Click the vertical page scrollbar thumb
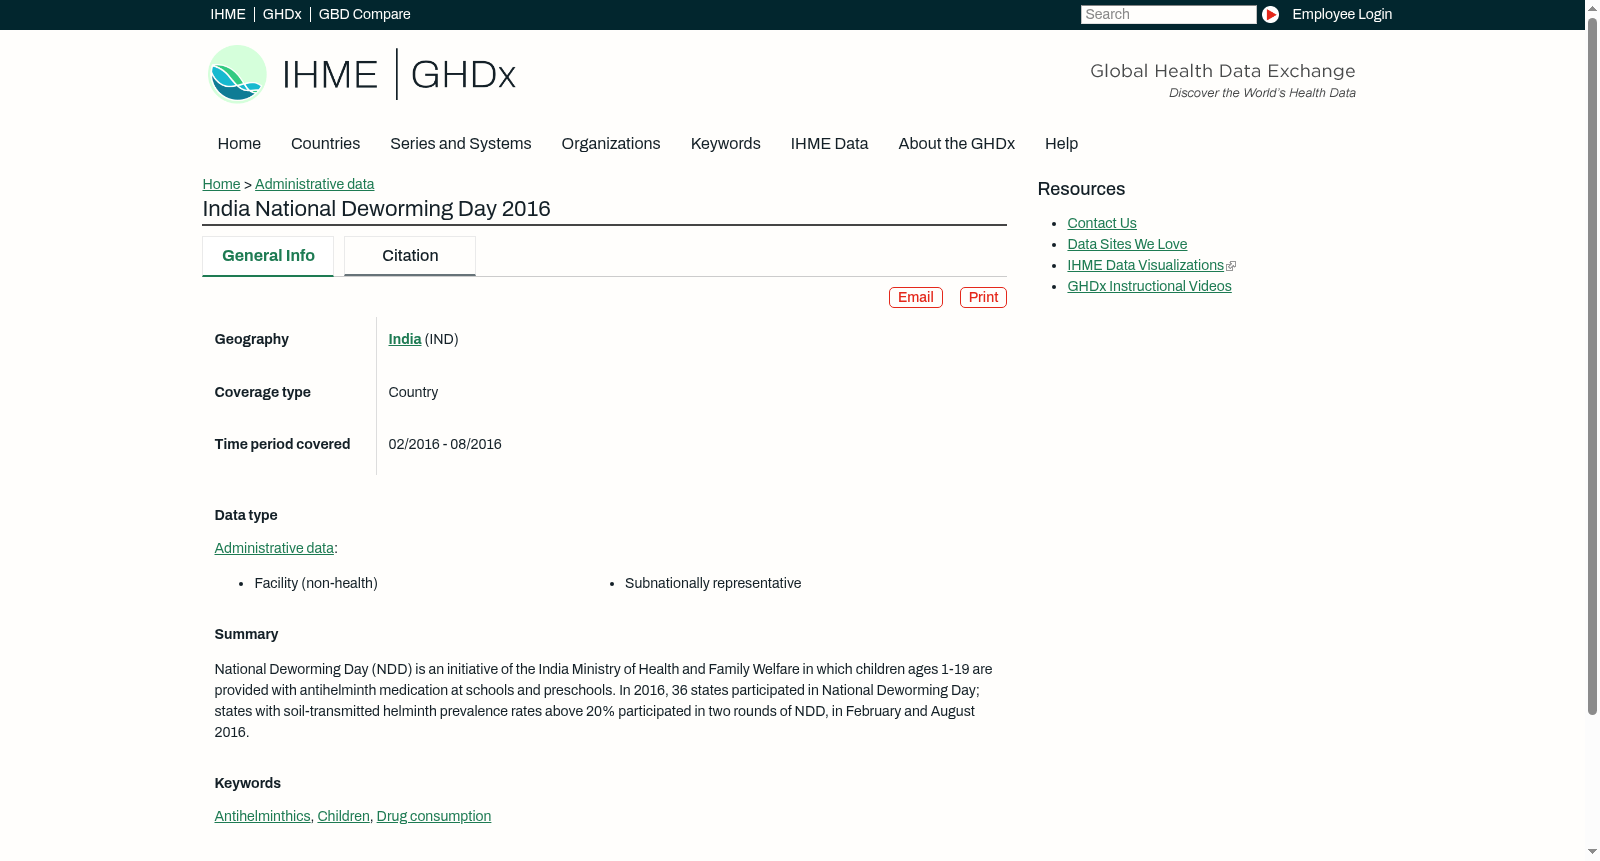The width and height of the screenshot is (1600, 861). pos(1592,365)
